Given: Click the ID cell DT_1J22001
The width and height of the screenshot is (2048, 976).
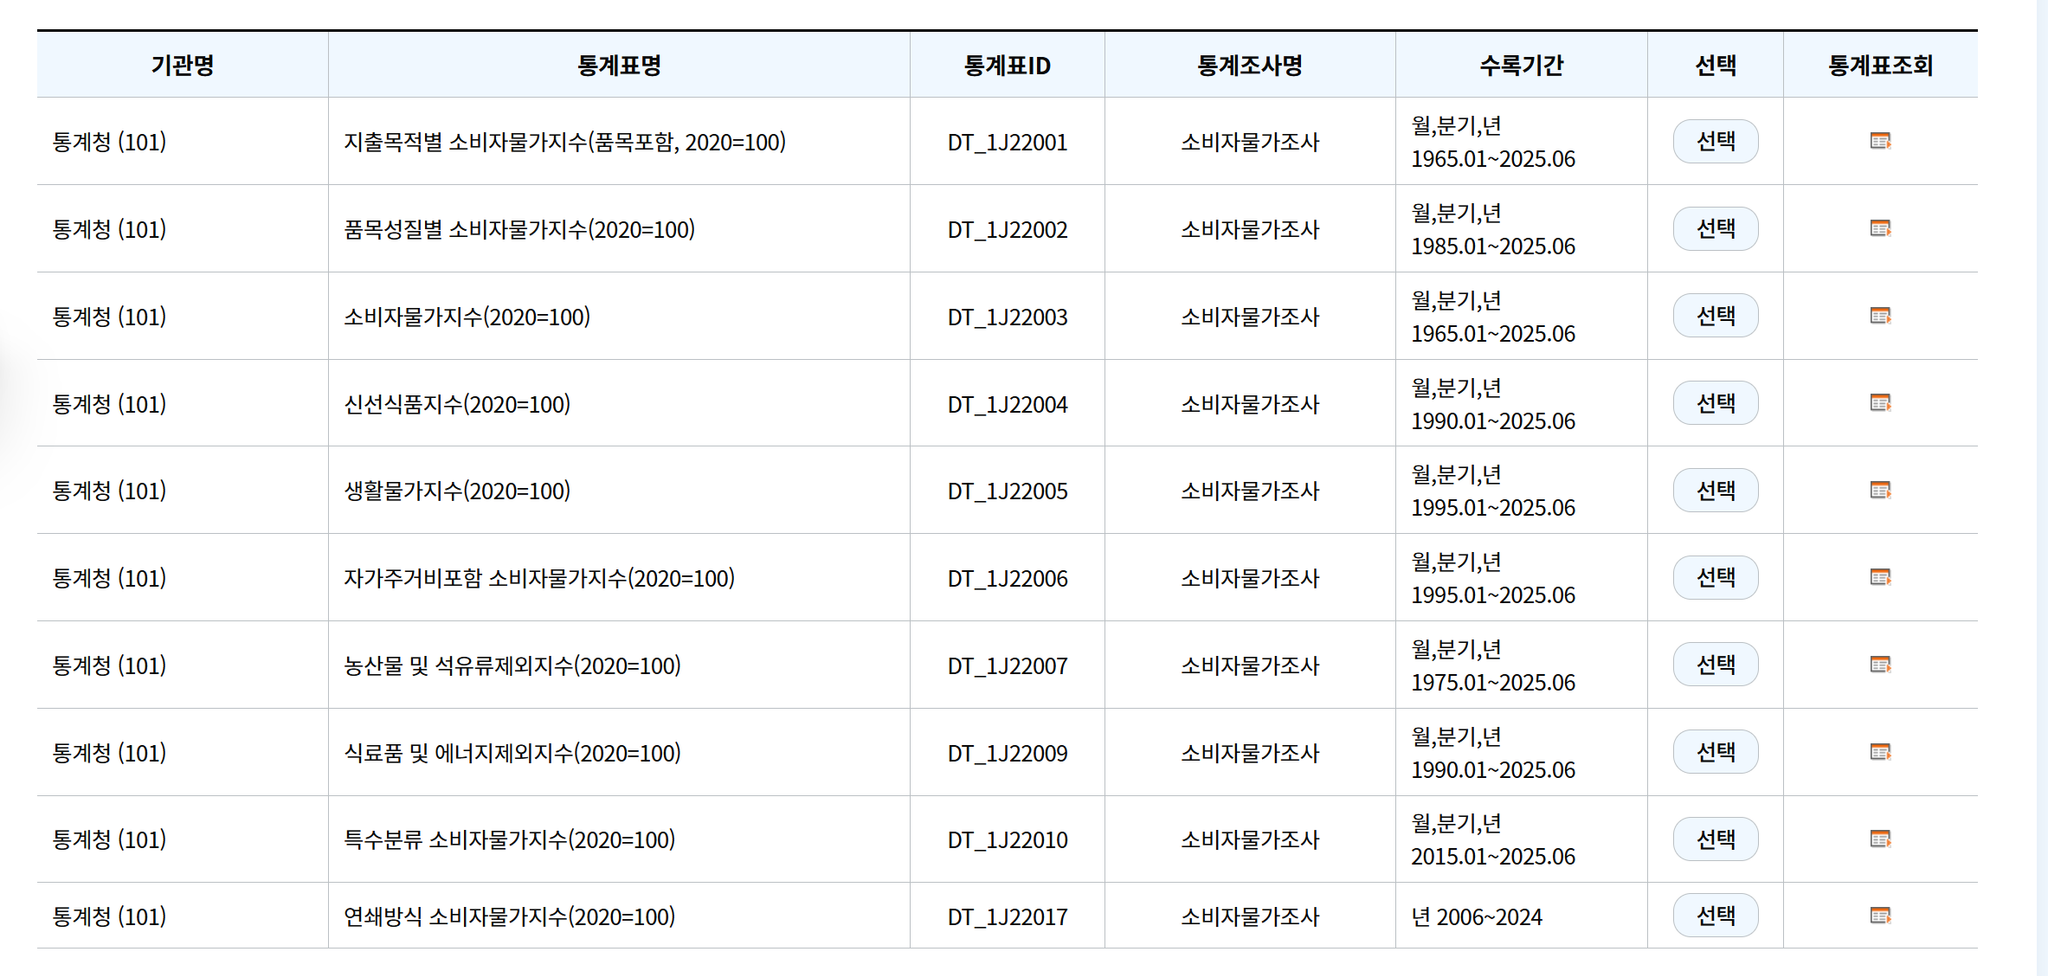Looking at the screenshot, I should click(x=1007, y=142).
